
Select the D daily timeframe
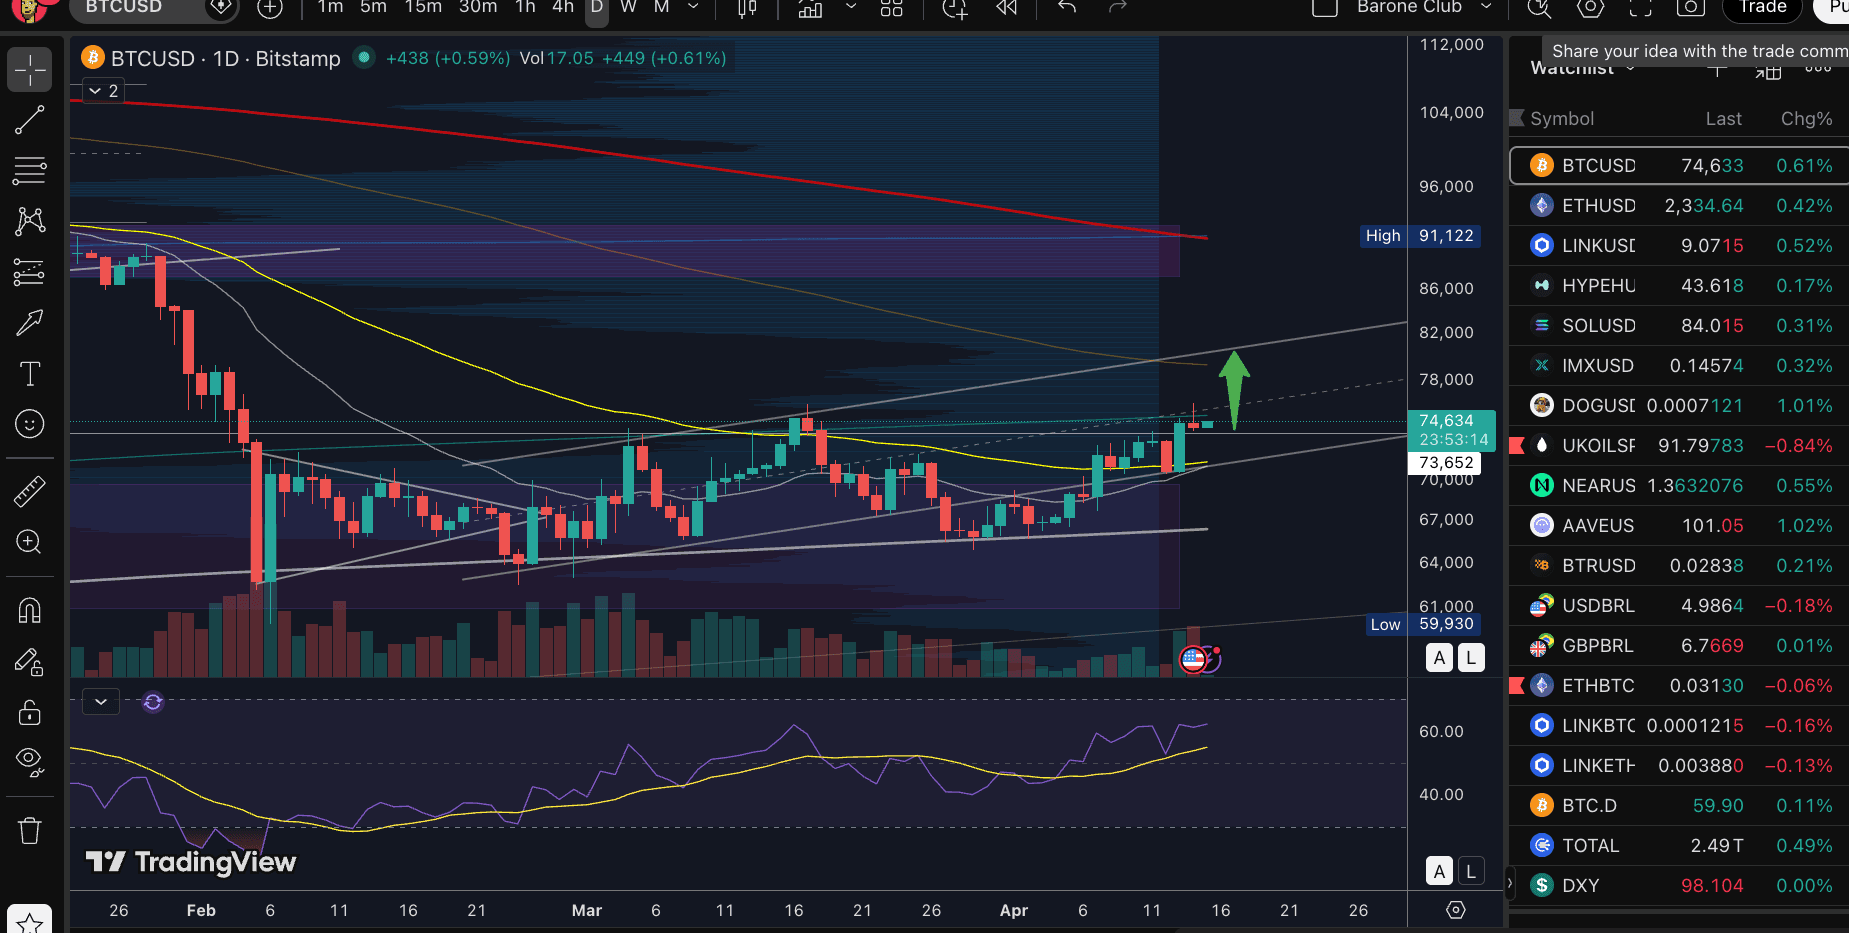(x=597, y=8)
